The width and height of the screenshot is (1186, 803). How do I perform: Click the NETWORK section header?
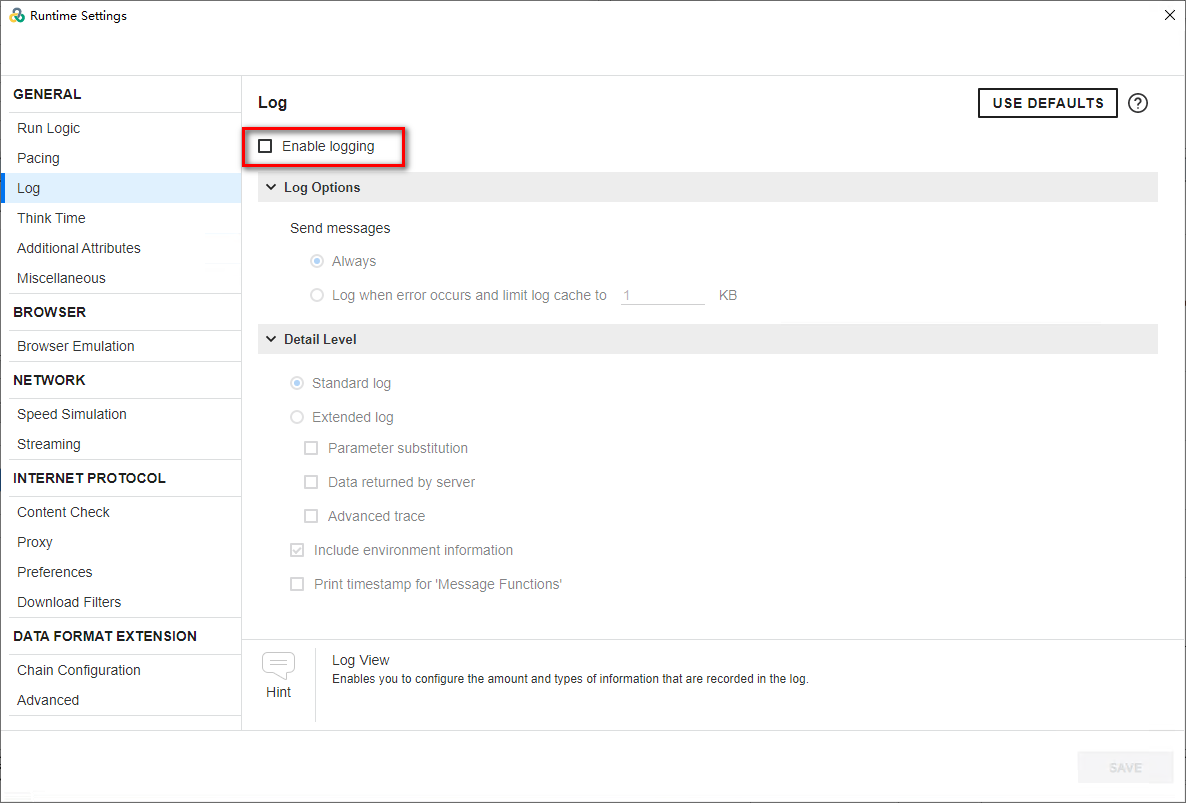click(x=49, y=380)
